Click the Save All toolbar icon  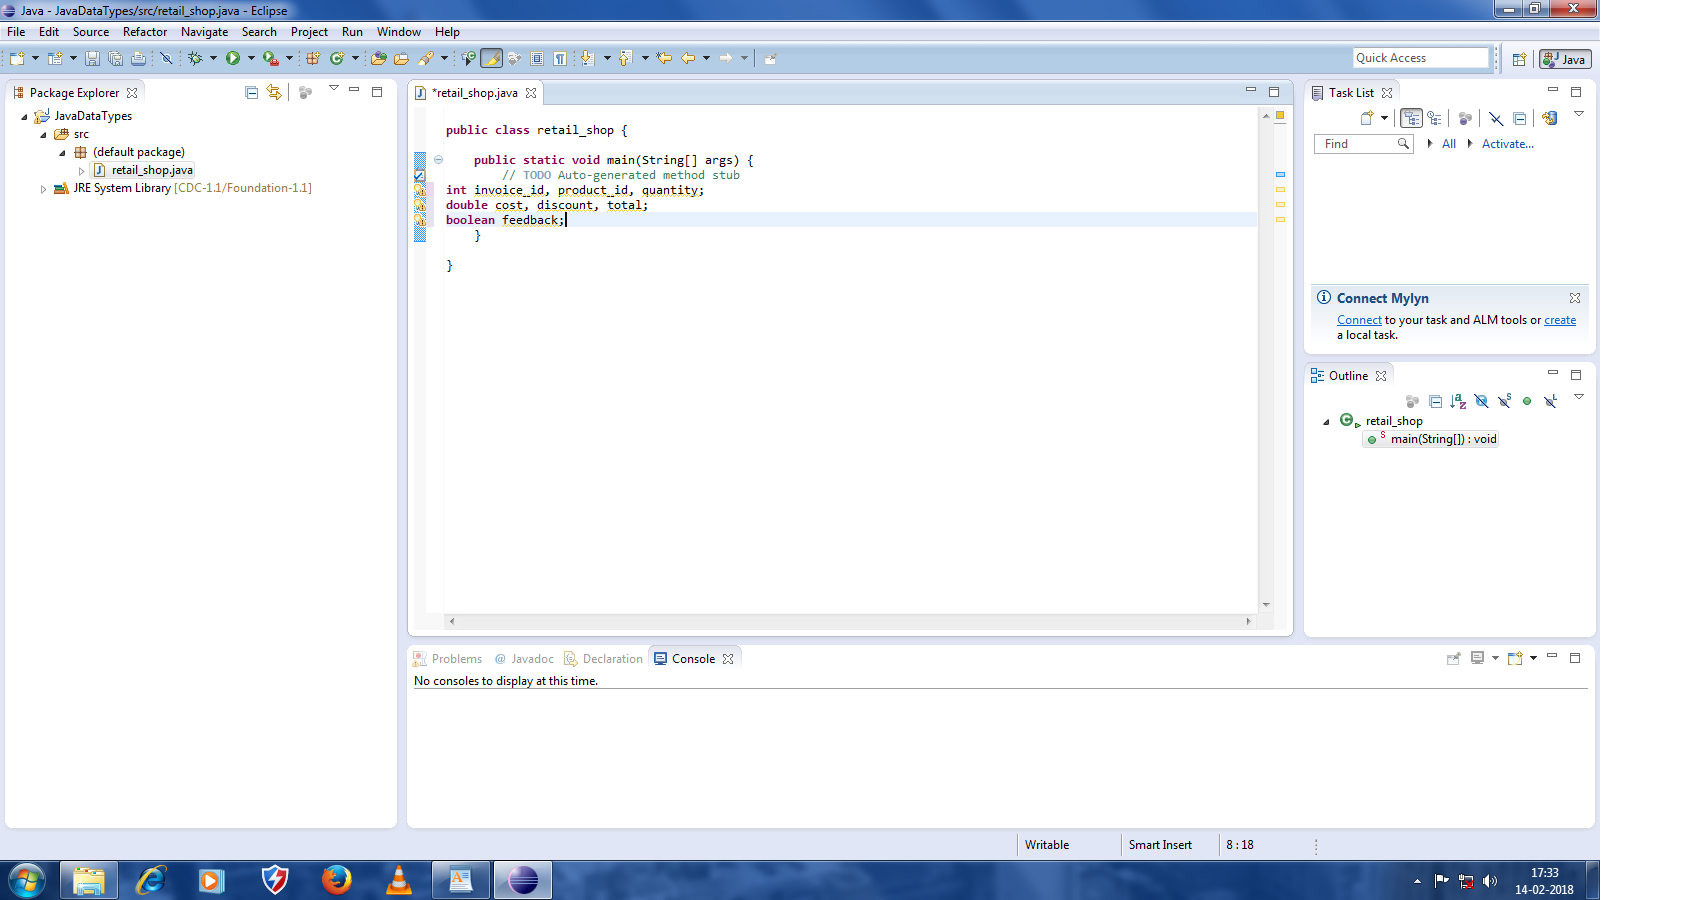115,58
